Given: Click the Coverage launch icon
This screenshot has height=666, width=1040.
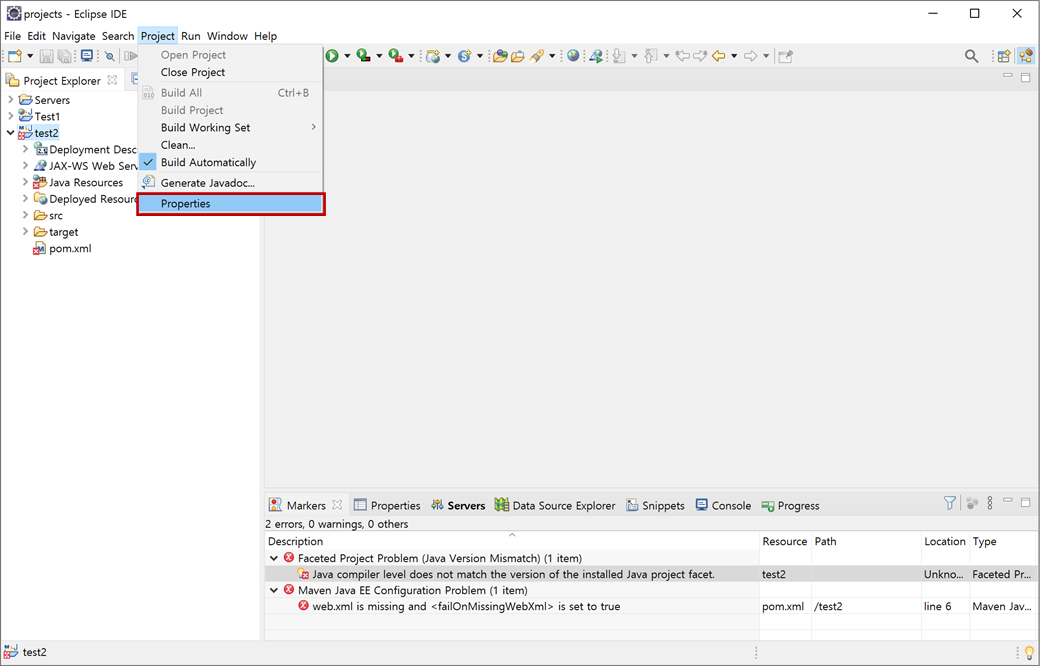Looking at the screenshot, I should click(363, 56).
